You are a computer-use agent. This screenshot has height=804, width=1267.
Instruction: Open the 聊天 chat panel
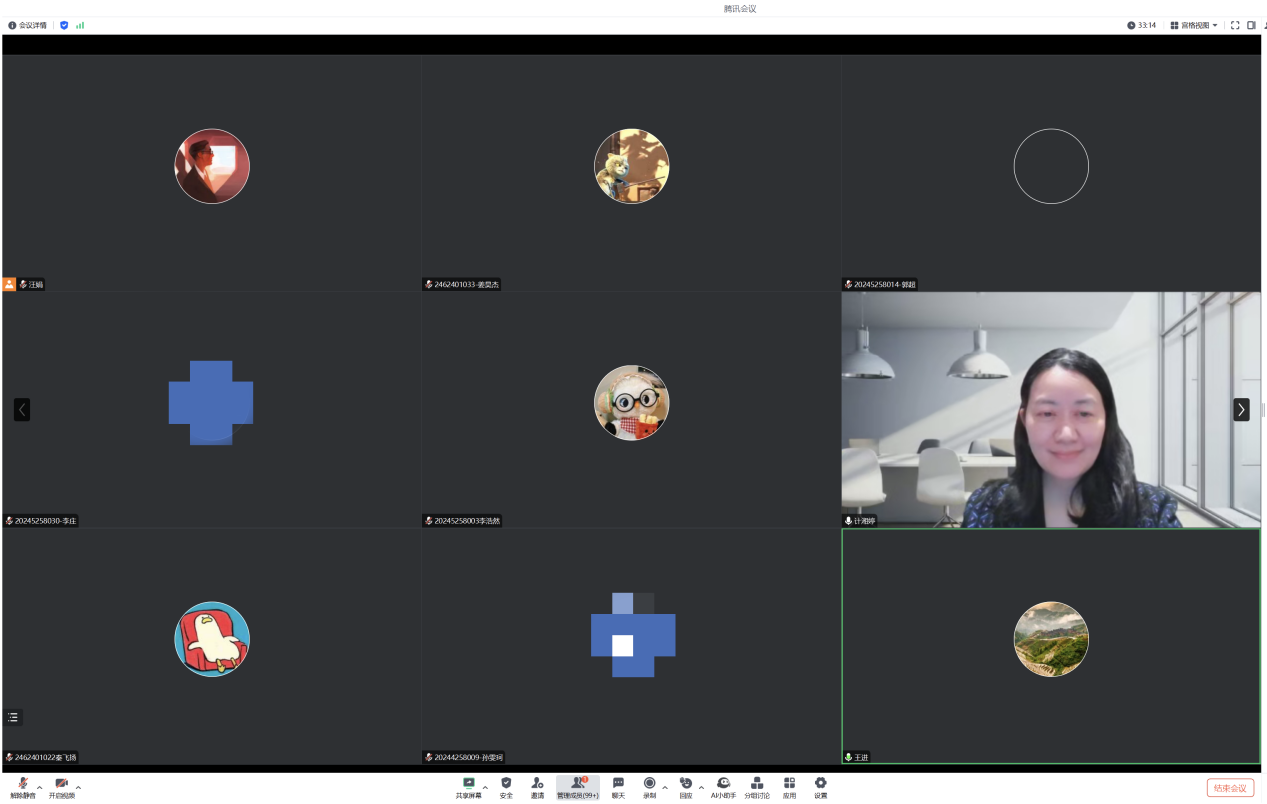618,786
